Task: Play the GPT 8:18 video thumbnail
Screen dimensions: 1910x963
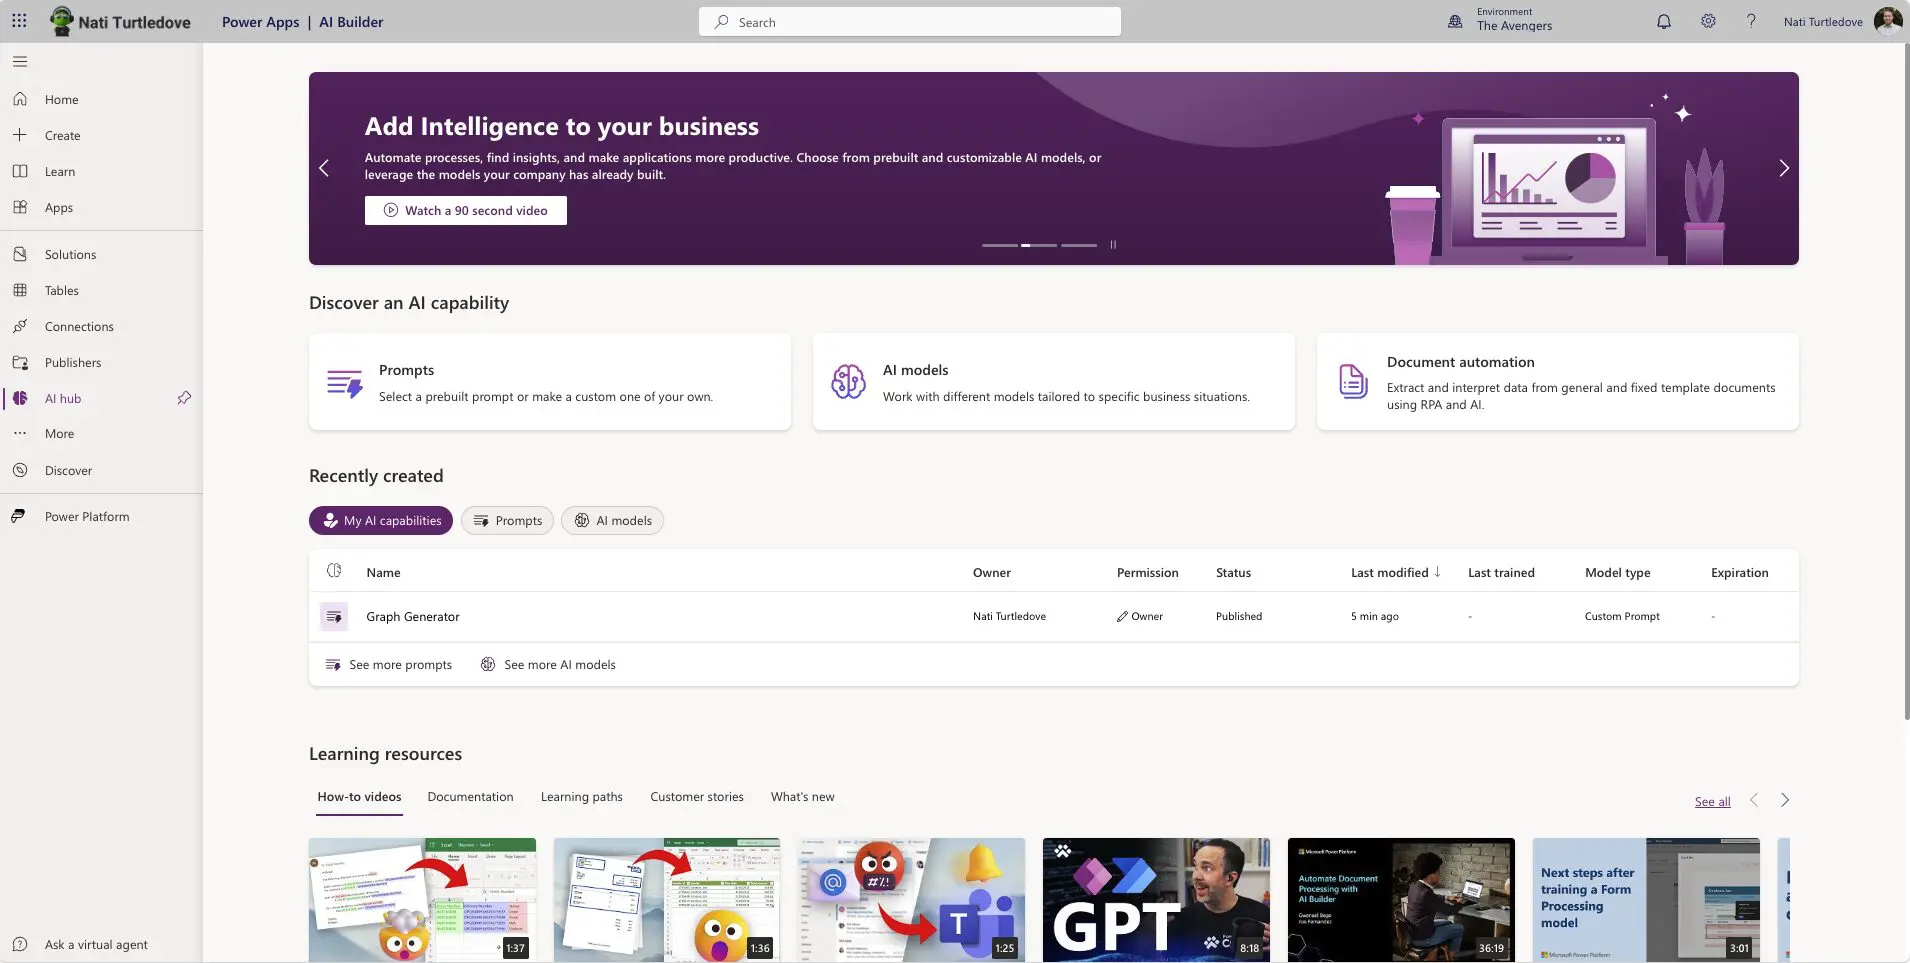Action: click(x=1156, y=900)
